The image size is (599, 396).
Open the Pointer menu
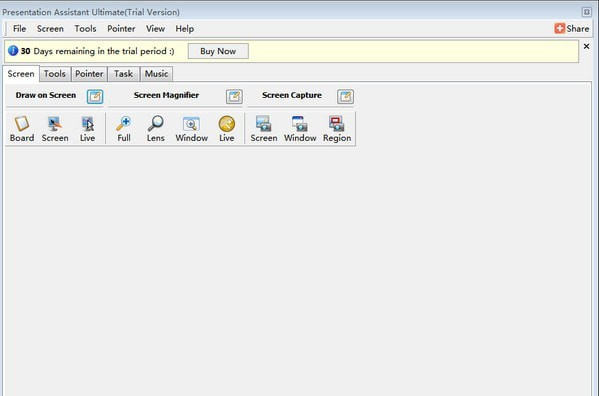pos(121,29)
